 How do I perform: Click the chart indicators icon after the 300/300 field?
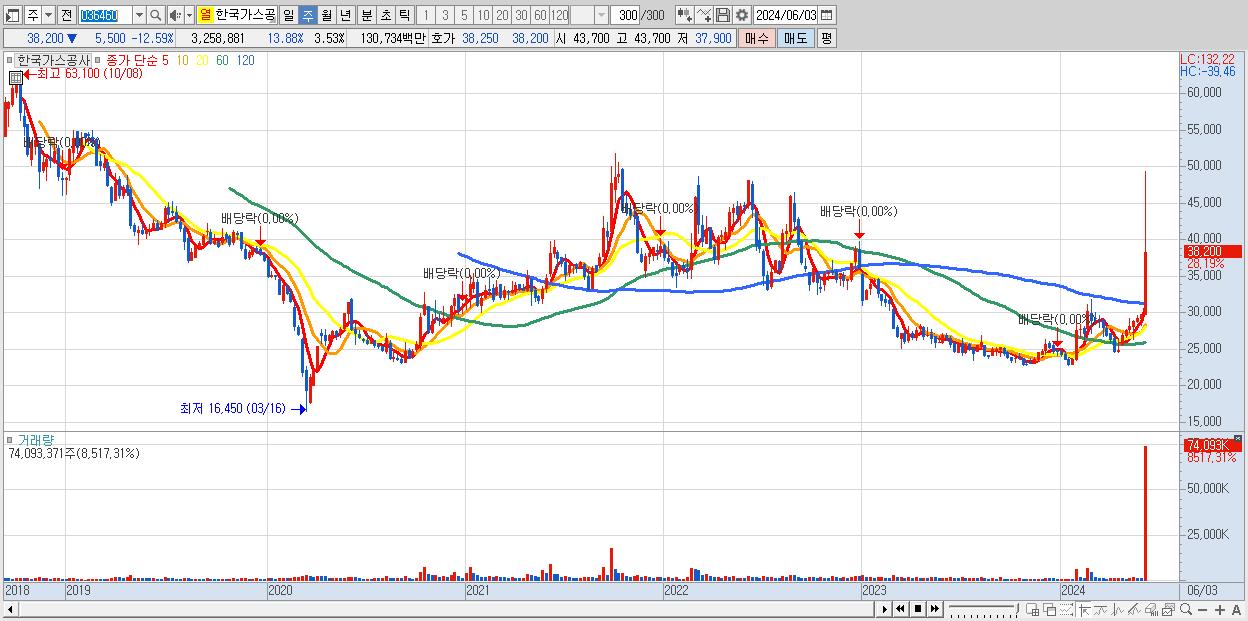pyautogui.click(x=684, y=15)
